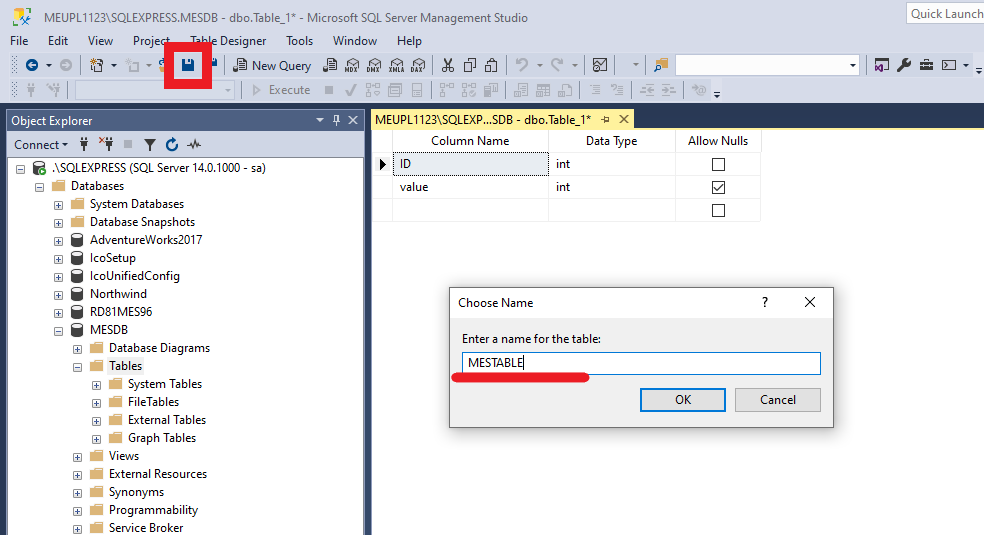Collapse the Databases folder node
Image resolution: width=984 pixels, height=535 pixels.
(x=40, y=187)
